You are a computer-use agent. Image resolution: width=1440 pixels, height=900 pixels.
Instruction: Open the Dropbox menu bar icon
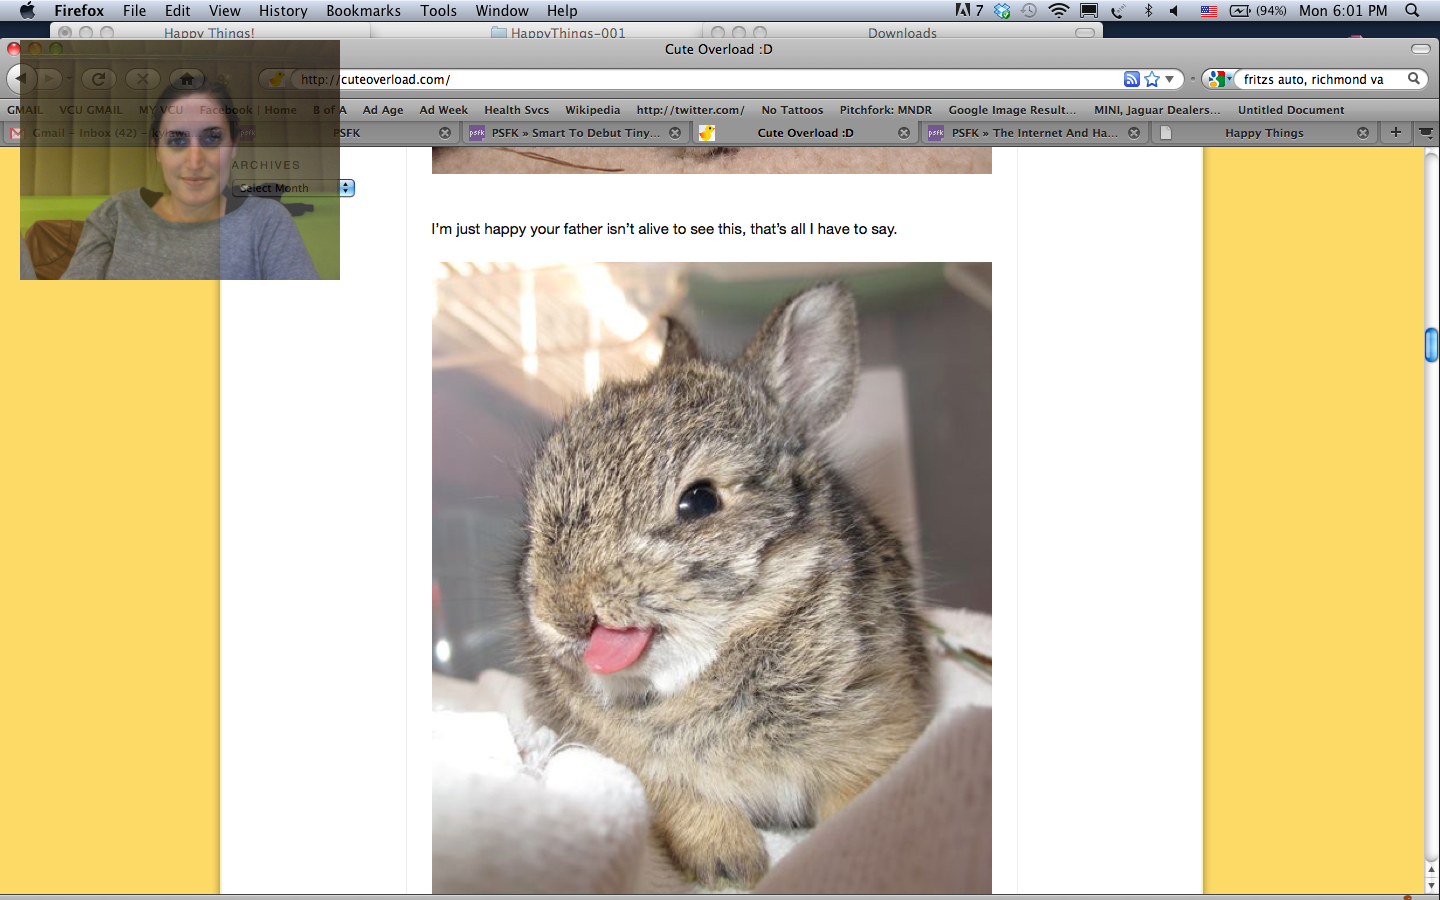[1002, 11]
